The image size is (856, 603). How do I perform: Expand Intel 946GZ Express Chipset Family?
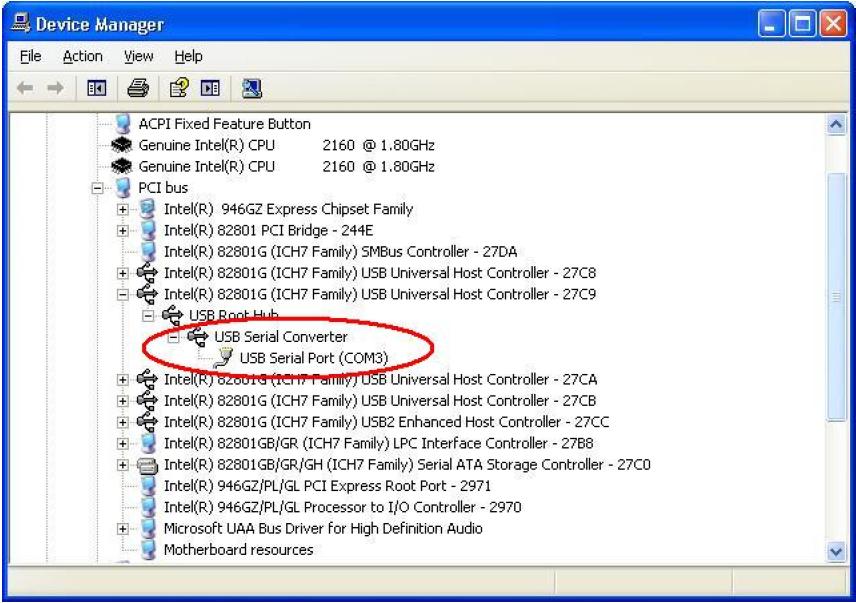click(122, 210)
